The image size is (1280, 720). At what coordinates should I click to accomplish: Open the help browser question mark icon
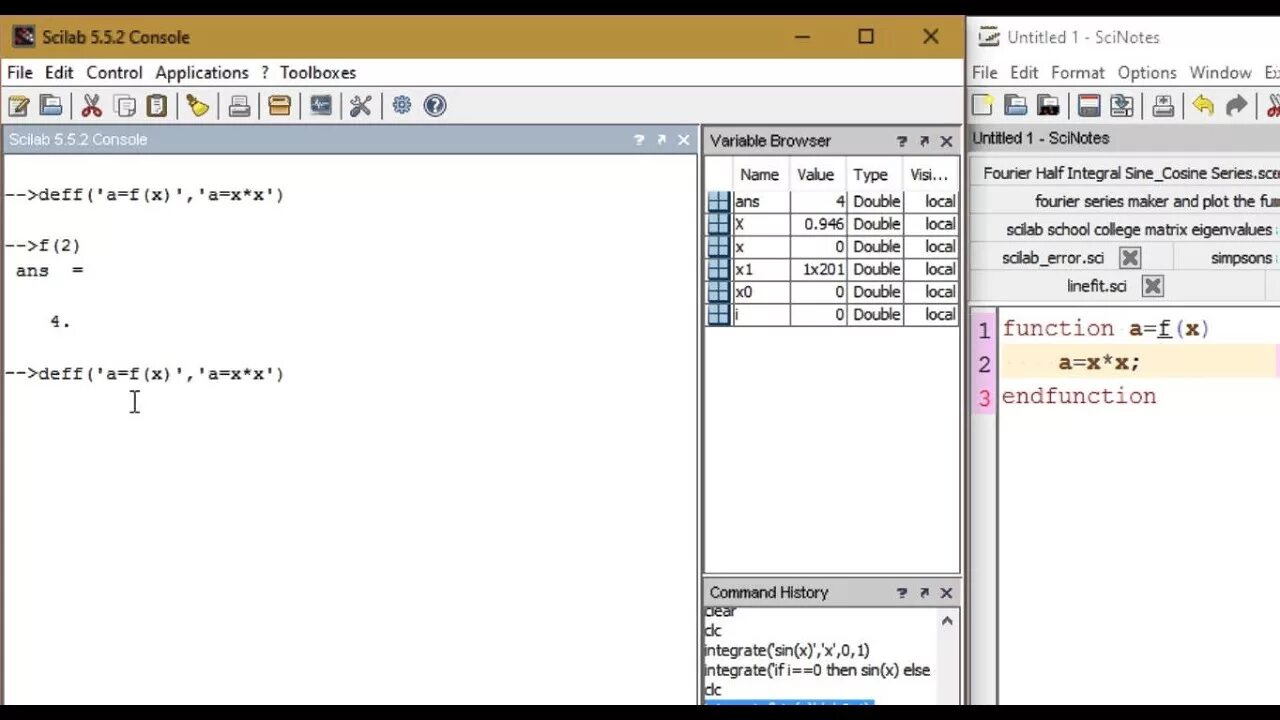435,105
